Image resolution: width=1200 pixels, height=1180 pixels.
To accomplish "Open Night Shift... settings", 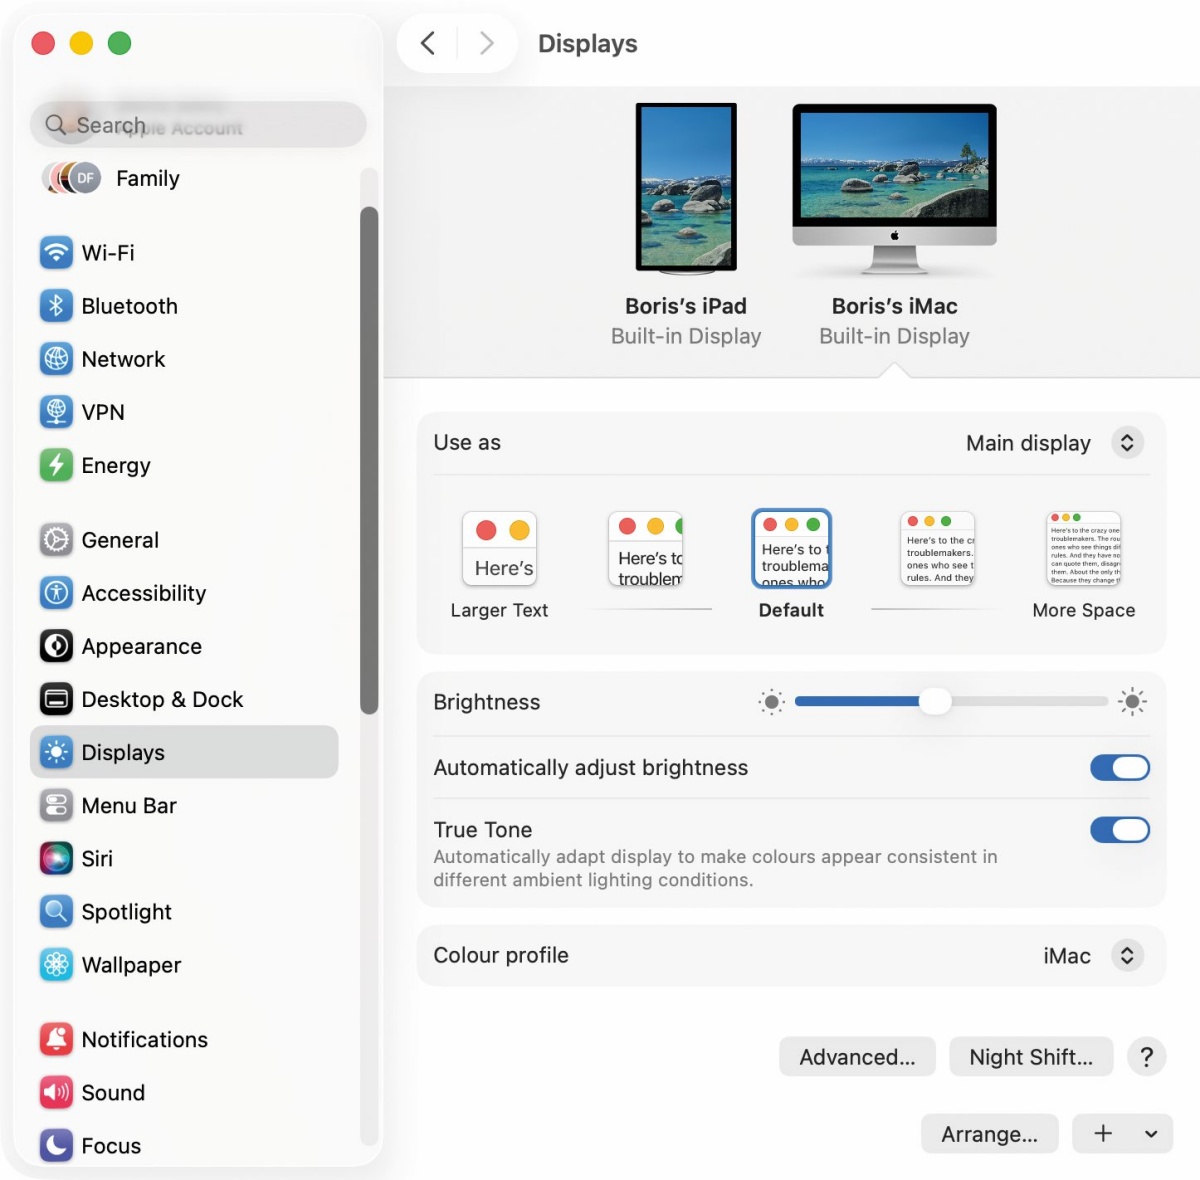I will [1031, 1056].
